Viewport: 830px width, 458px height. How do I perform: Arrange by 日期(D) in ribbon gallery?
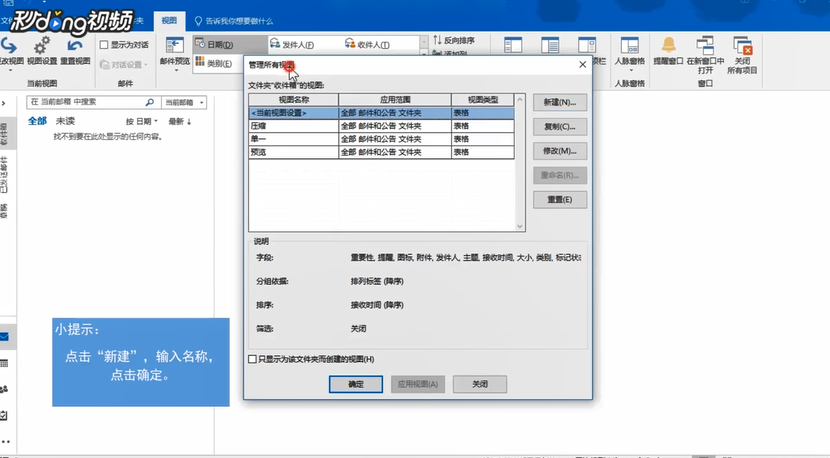point(230,44)
